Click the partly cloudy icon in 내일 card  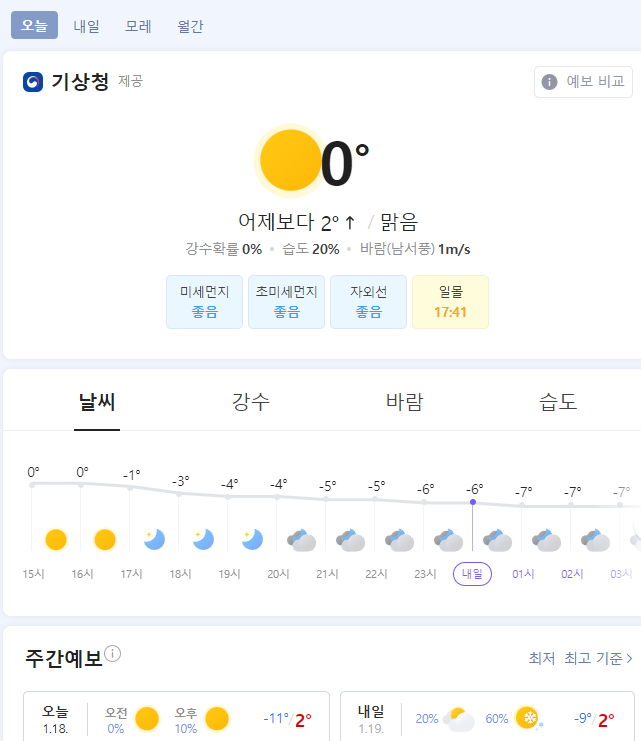(x=459, y=718)
